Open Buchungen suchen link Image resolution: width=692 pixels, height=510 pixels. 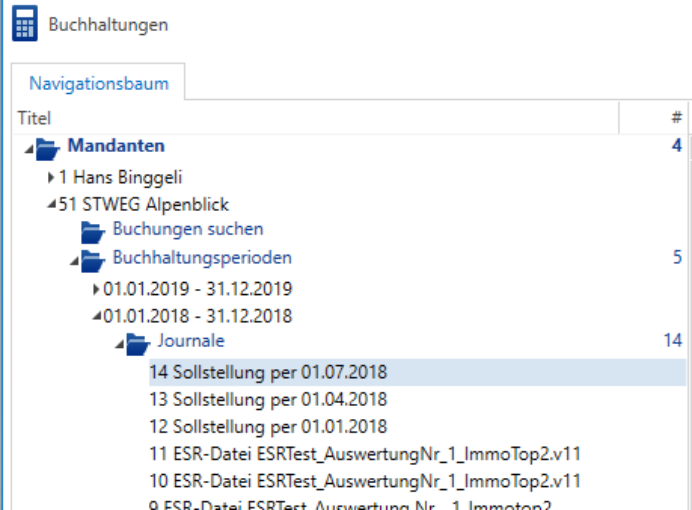pos(188,229)
